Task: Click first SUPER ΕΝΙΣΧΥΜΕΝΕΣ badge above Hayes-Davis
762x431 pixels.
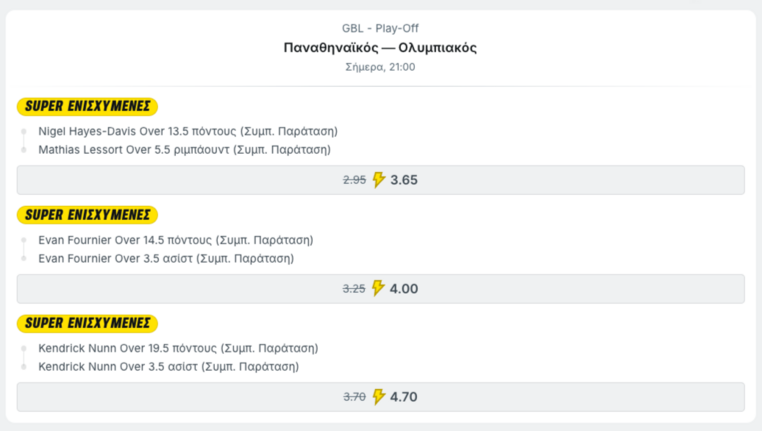Action: (87, 106)
